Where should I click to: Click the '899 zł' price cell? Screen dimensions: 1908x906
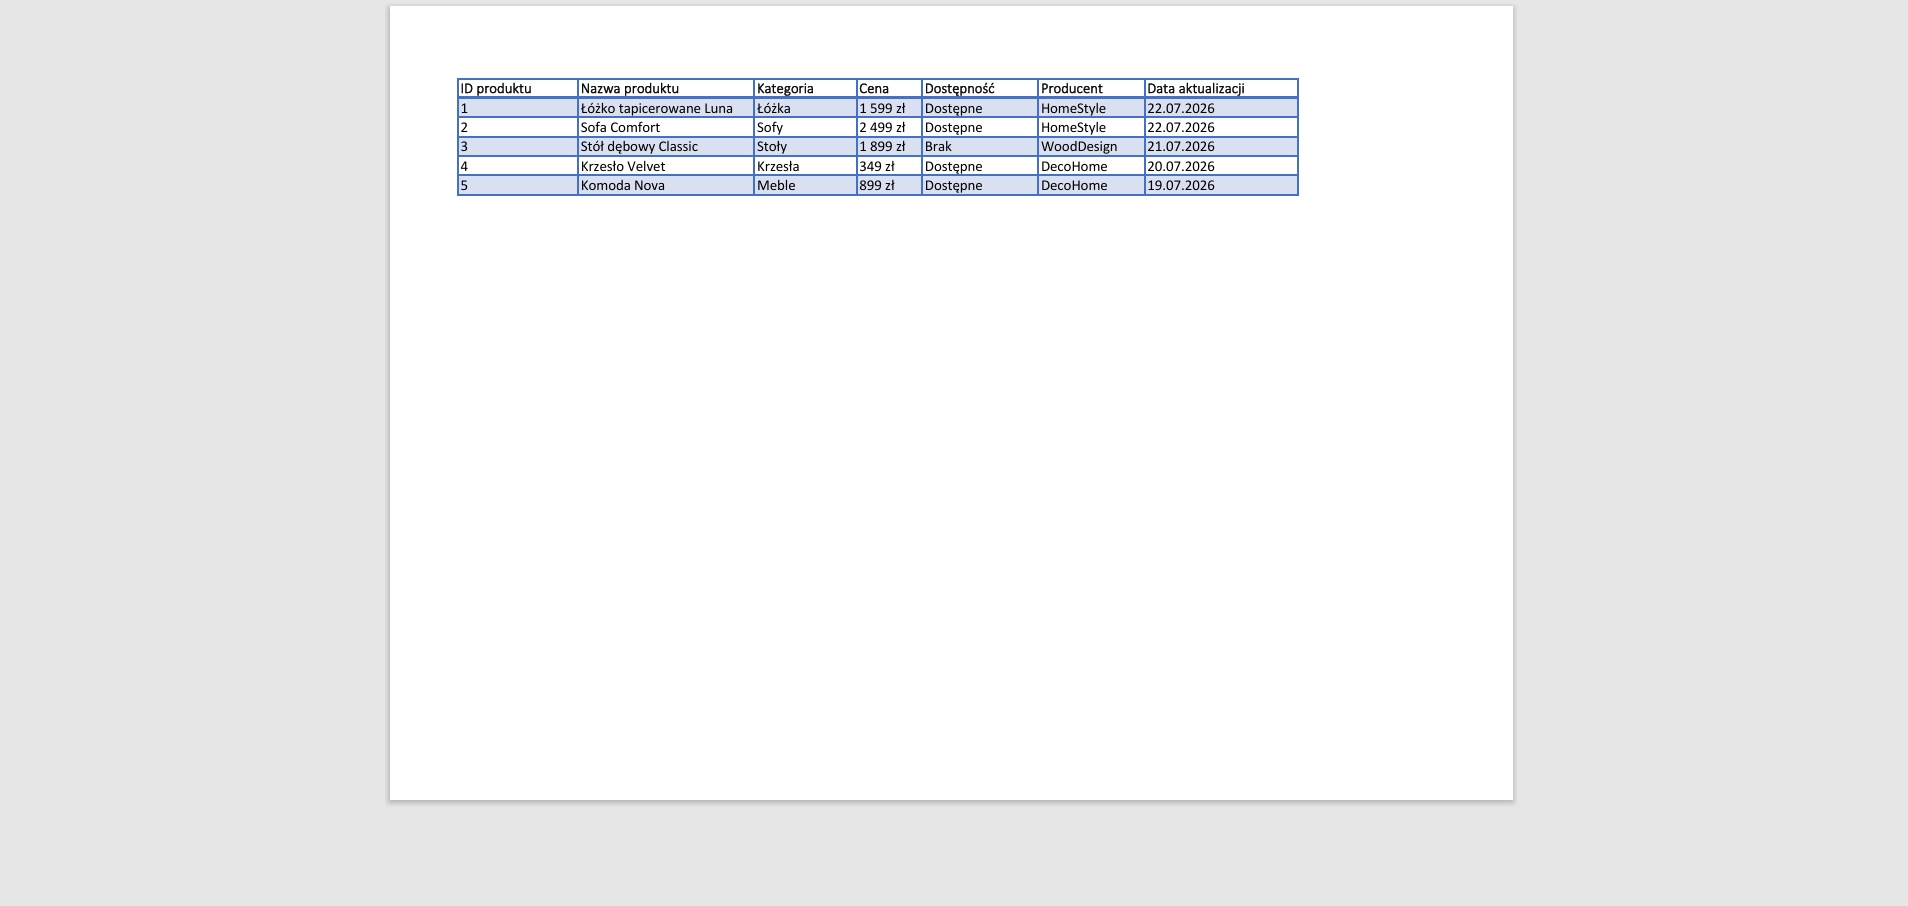[x=889, y=185]
